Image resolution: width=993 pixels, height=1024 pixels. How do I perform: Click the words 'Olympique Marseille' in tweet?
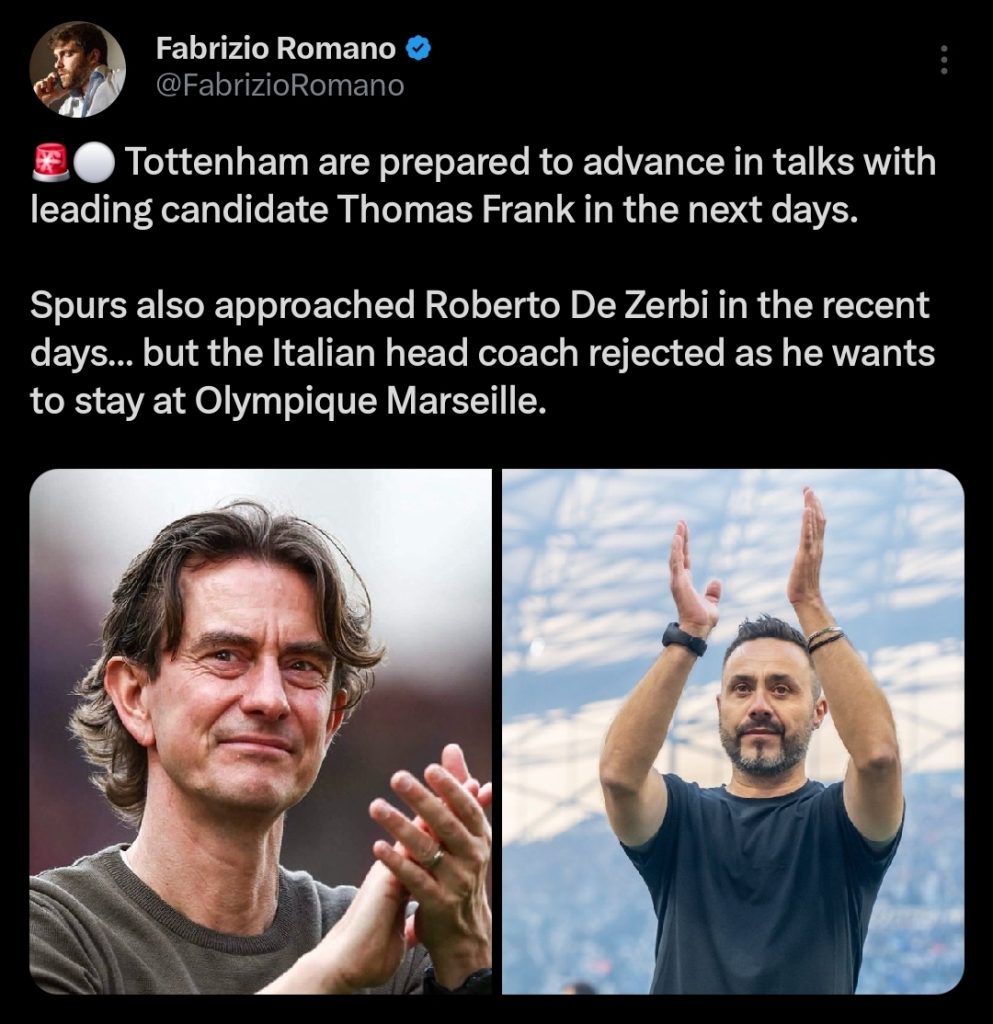[x=370, y=402]
